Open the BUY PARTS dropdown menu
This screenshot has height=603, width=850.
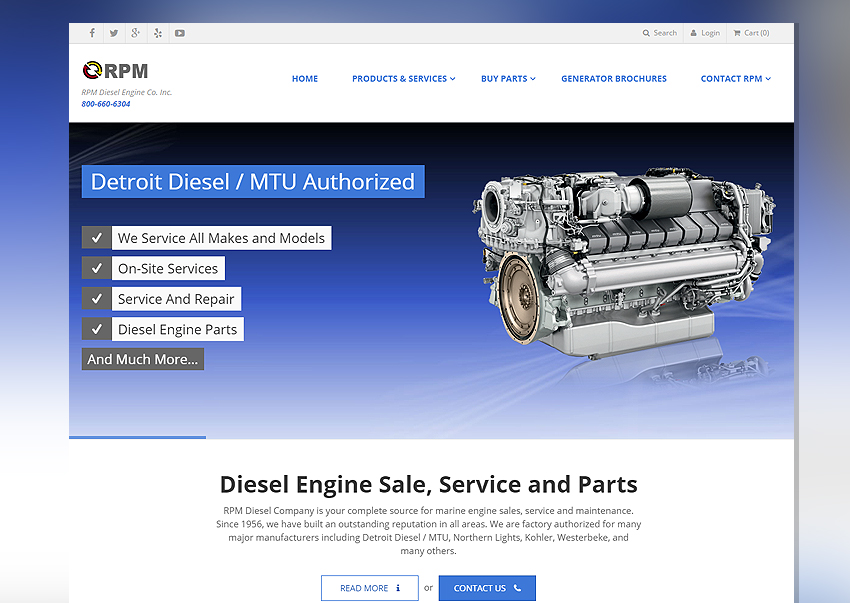[505, 78]
